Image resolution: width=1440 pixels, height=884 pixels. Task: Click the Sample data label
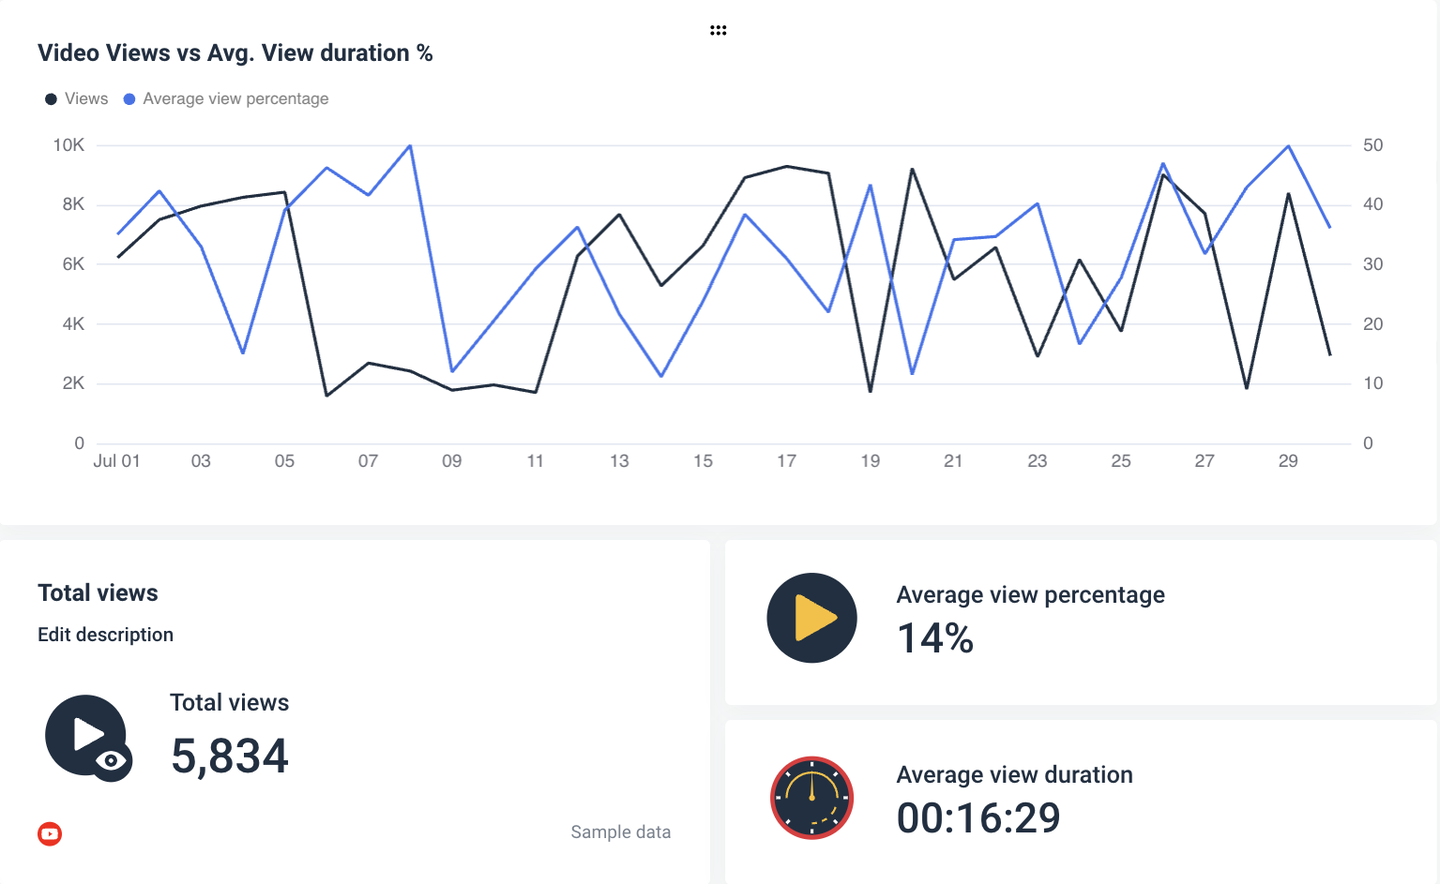[x=620, y=831]
